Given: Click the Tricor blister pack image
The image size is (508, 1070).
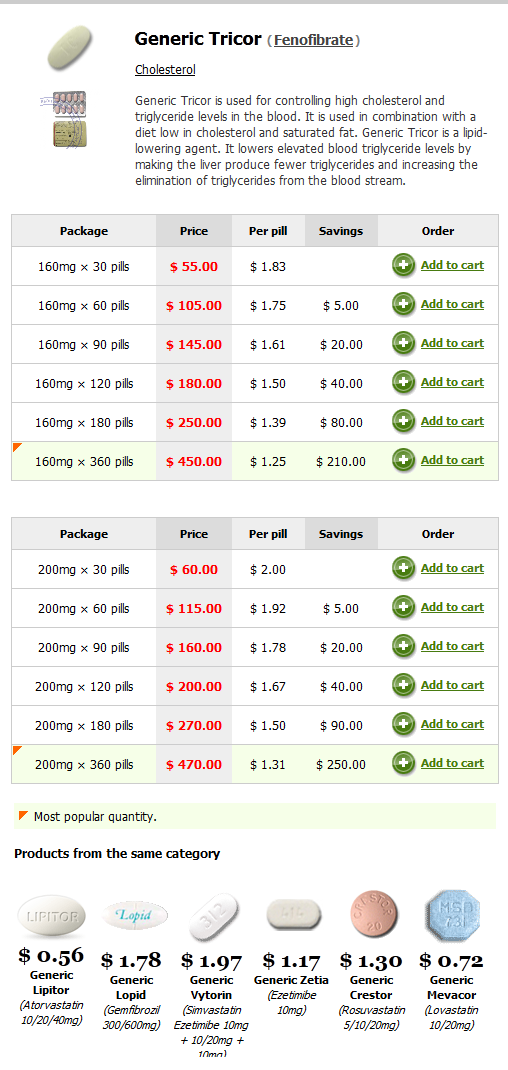Looking at the screenshot, I should point(63,120).
